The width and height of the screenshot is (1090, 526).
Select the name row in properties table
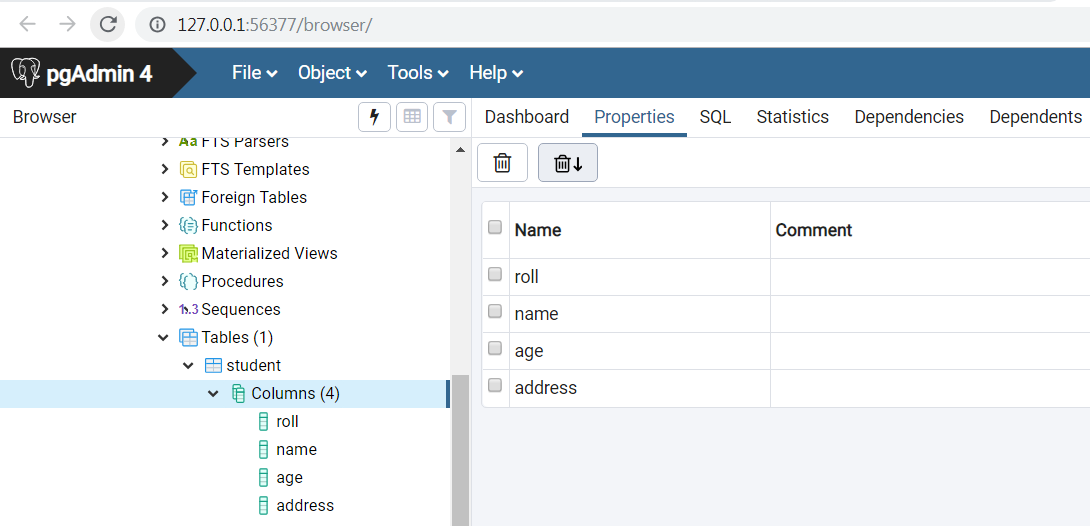[786, 314]
